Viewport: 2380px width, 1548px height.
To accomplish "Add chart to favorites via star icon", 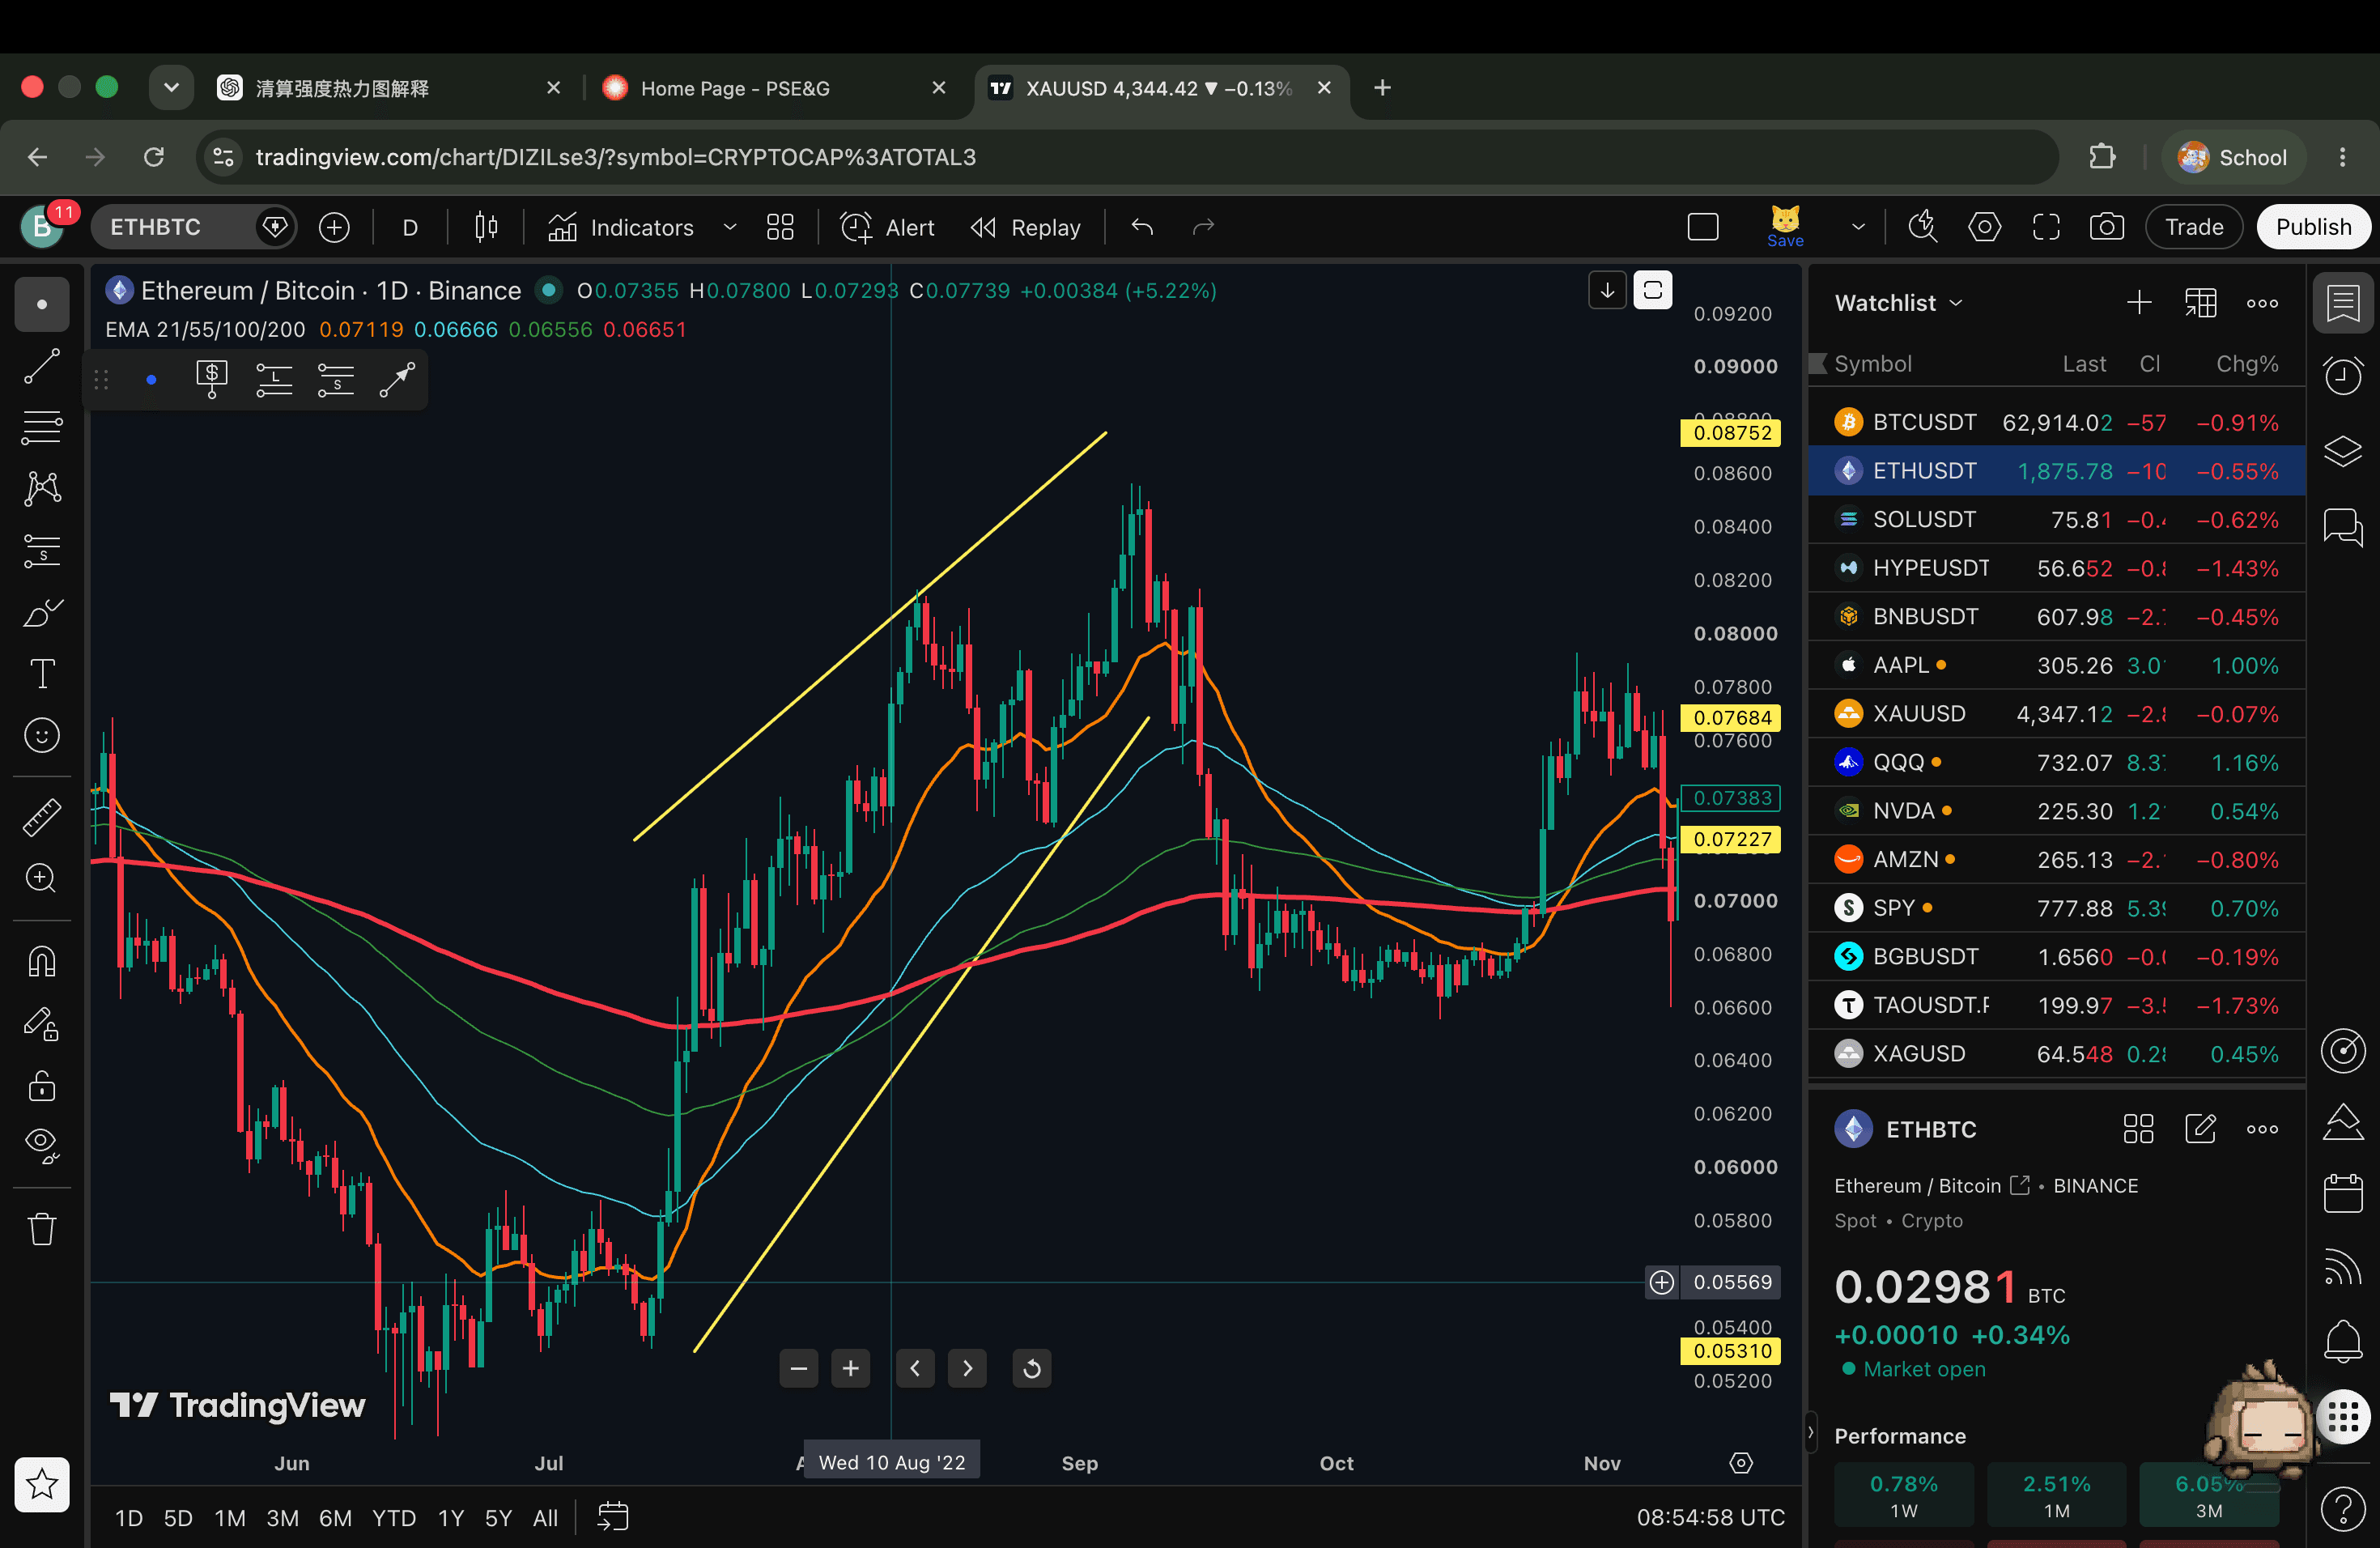I will pyautogui.click(x=41, y=1484).
